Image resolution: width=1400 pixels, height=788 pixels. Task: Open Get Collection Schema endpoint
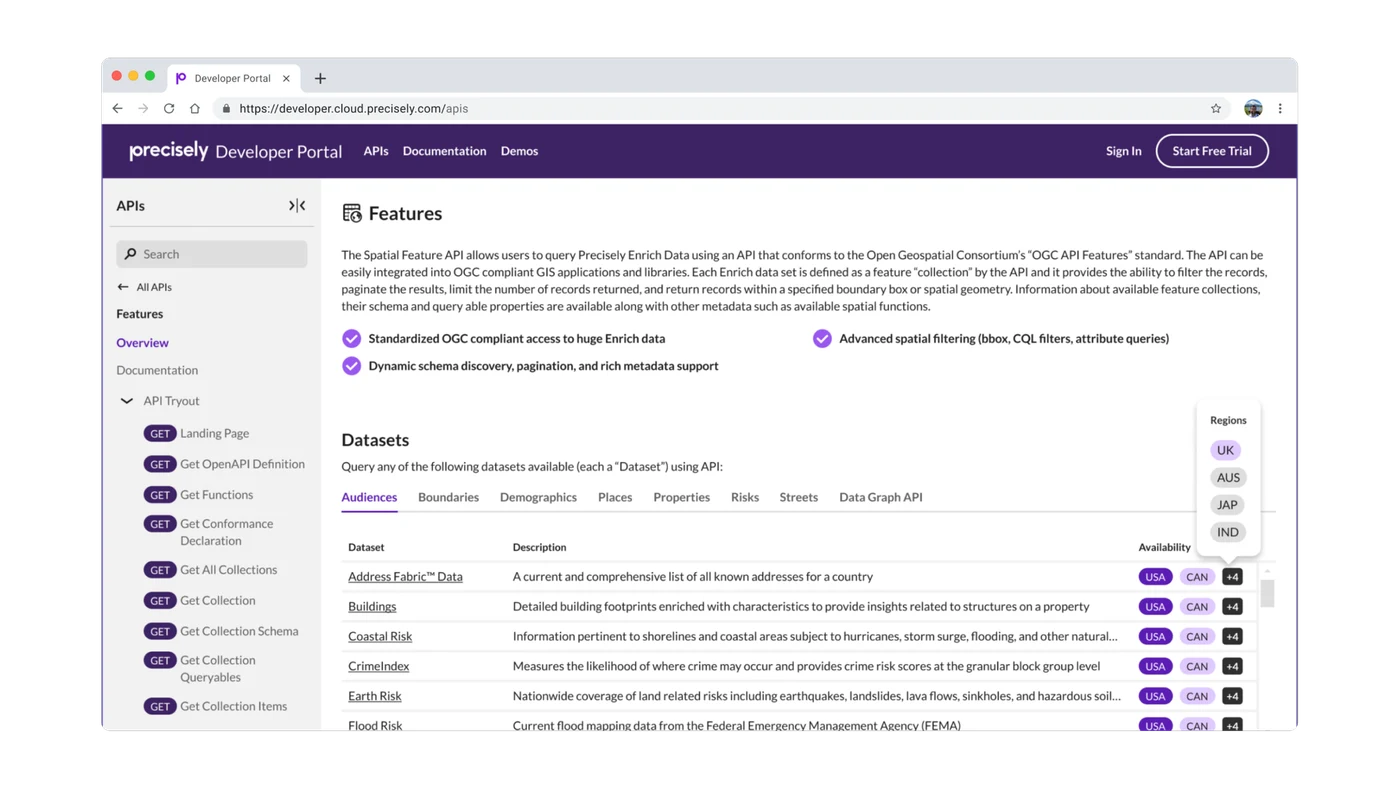[239, 631]
